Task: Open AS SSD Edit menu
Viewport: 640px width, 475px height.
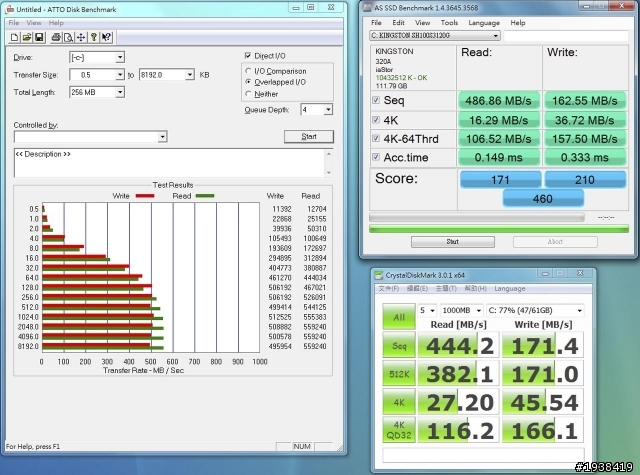Action: click(x=398, y=23)
